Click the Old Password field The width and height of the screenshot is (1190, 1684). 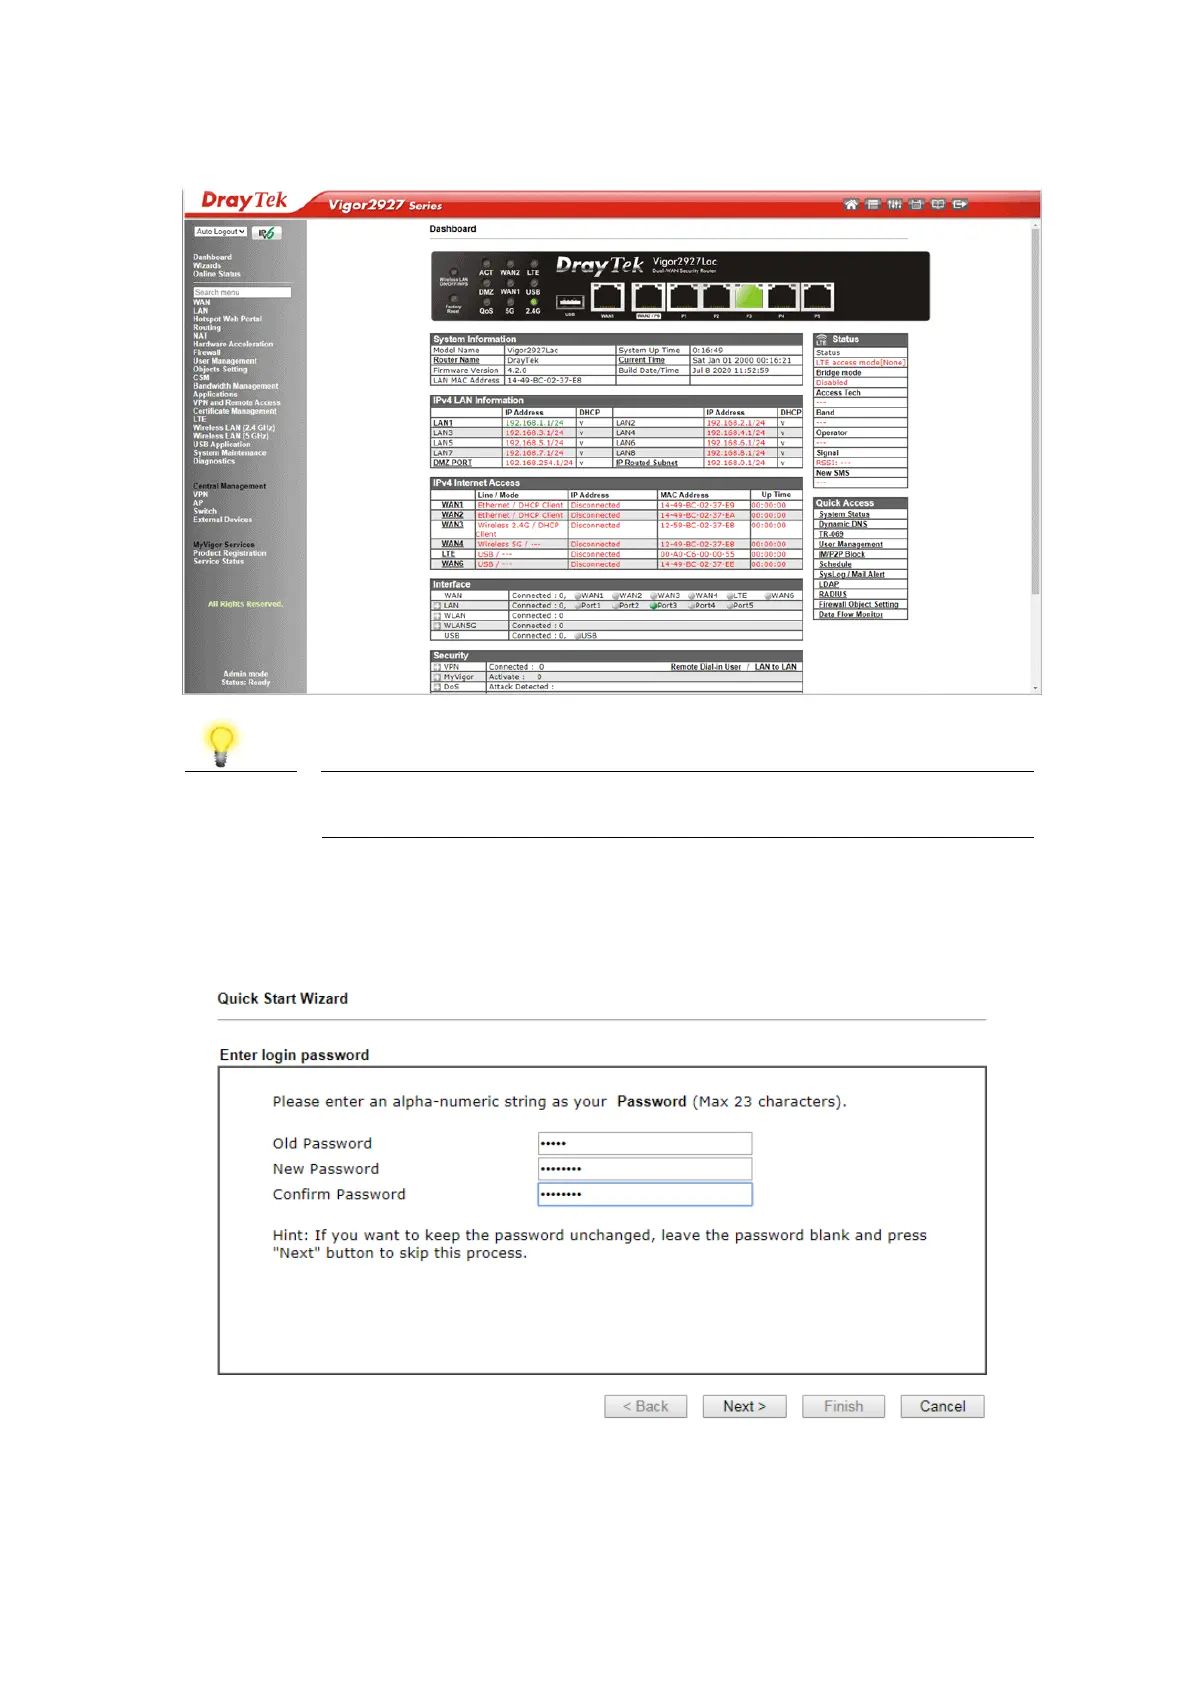pyautogui.click(x=645, y=1143)
